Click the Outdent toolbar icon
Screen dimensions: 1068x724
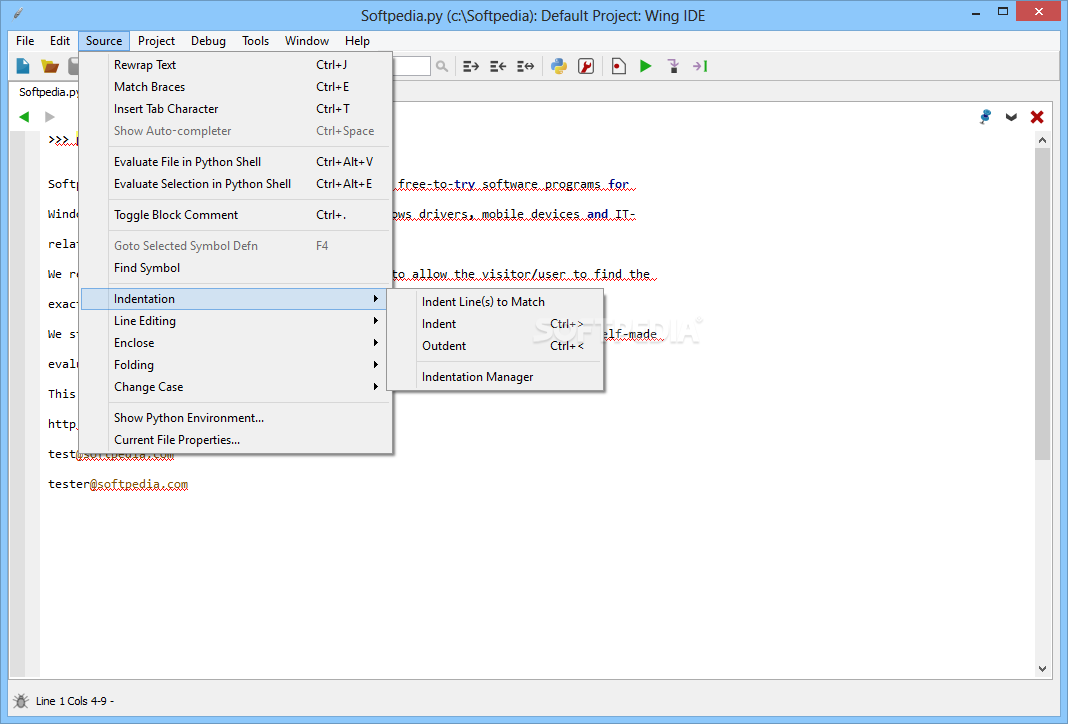coord(498,66)
